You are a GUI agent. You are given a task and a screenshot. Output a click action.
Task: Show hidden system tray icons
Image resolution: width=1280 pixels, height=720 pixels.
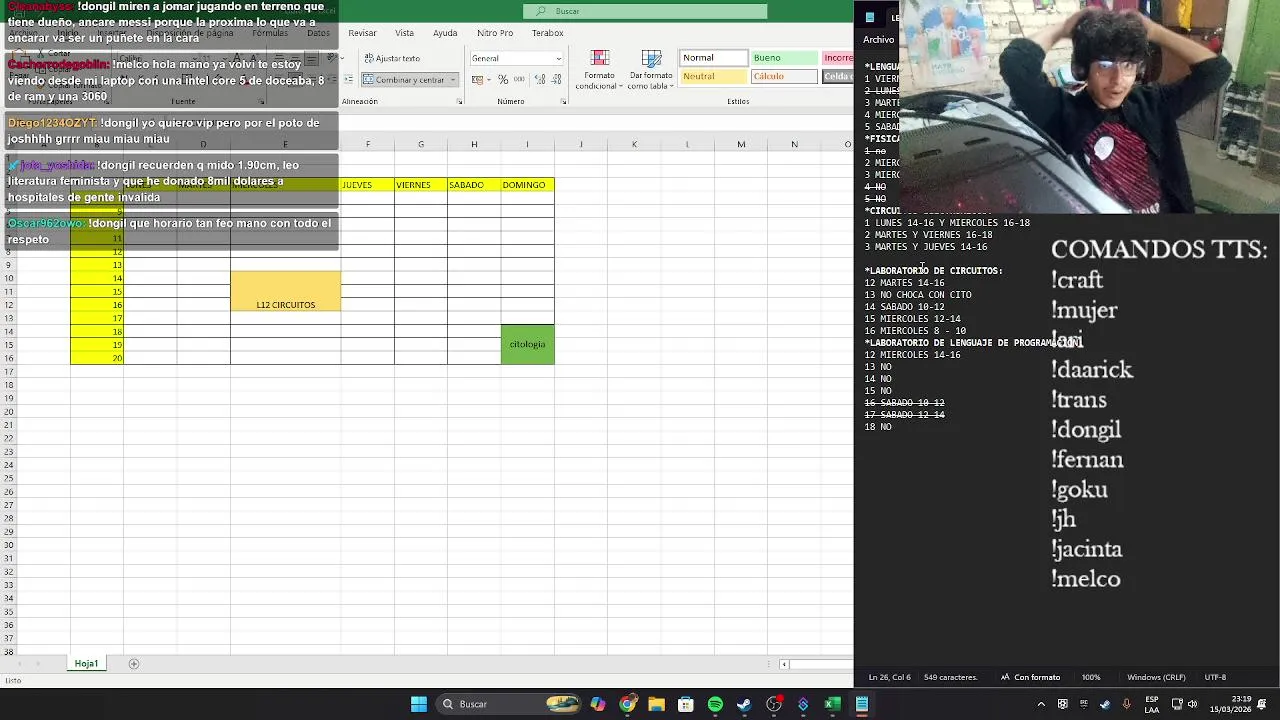click(x=1041, y=704)
